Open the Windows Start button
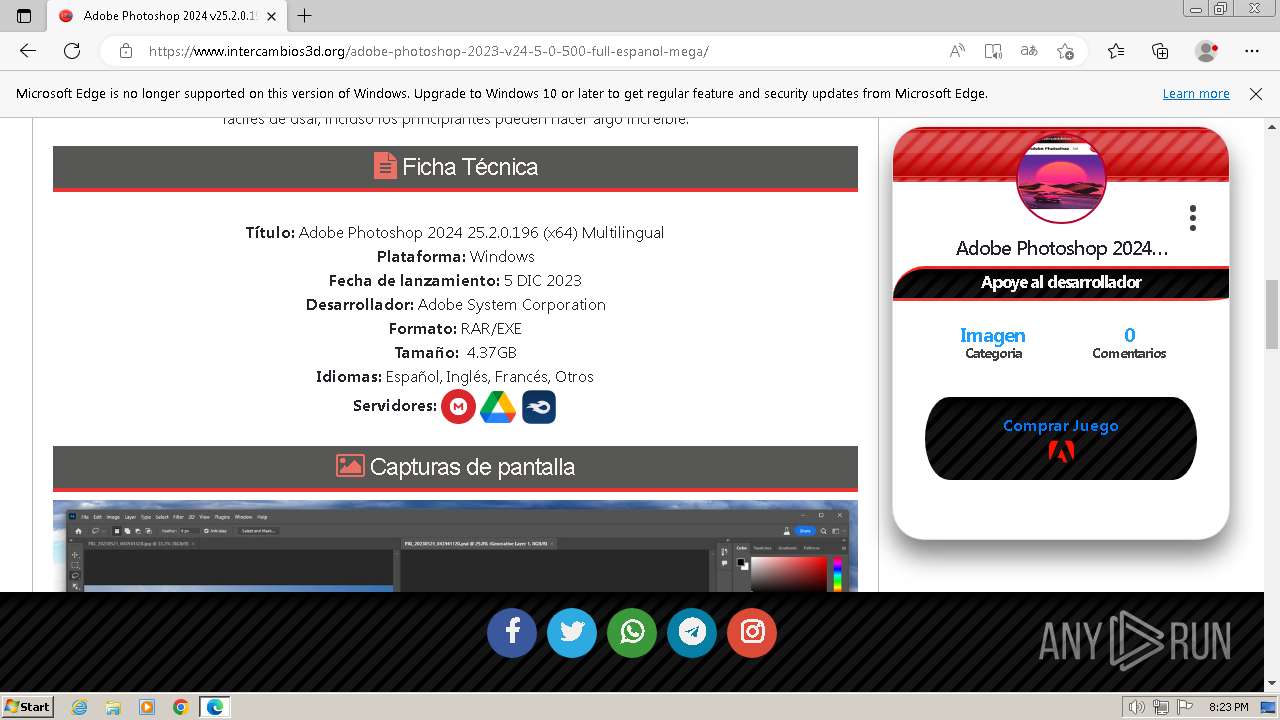Image resolution: width=1280 pixels, height=720 pixels. pos(27,706)
